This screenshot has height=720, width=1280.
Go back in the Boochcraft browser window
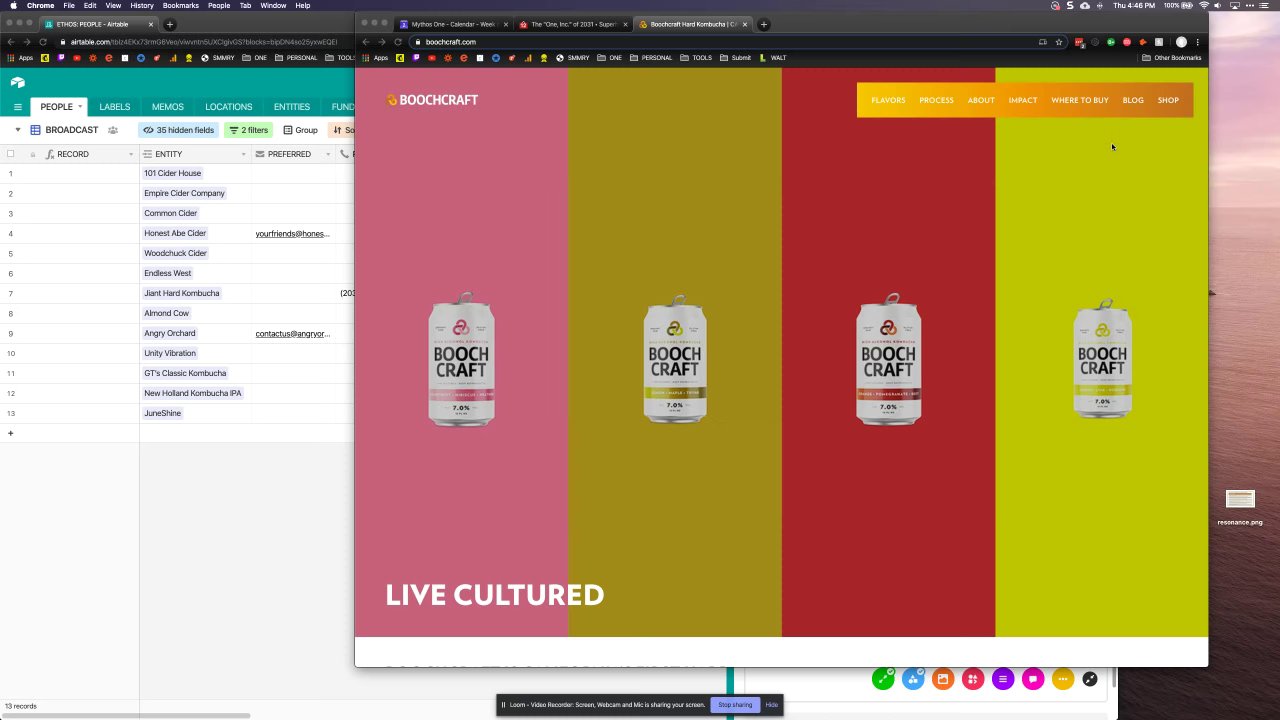pyautogui.click(x=366, y=42)
